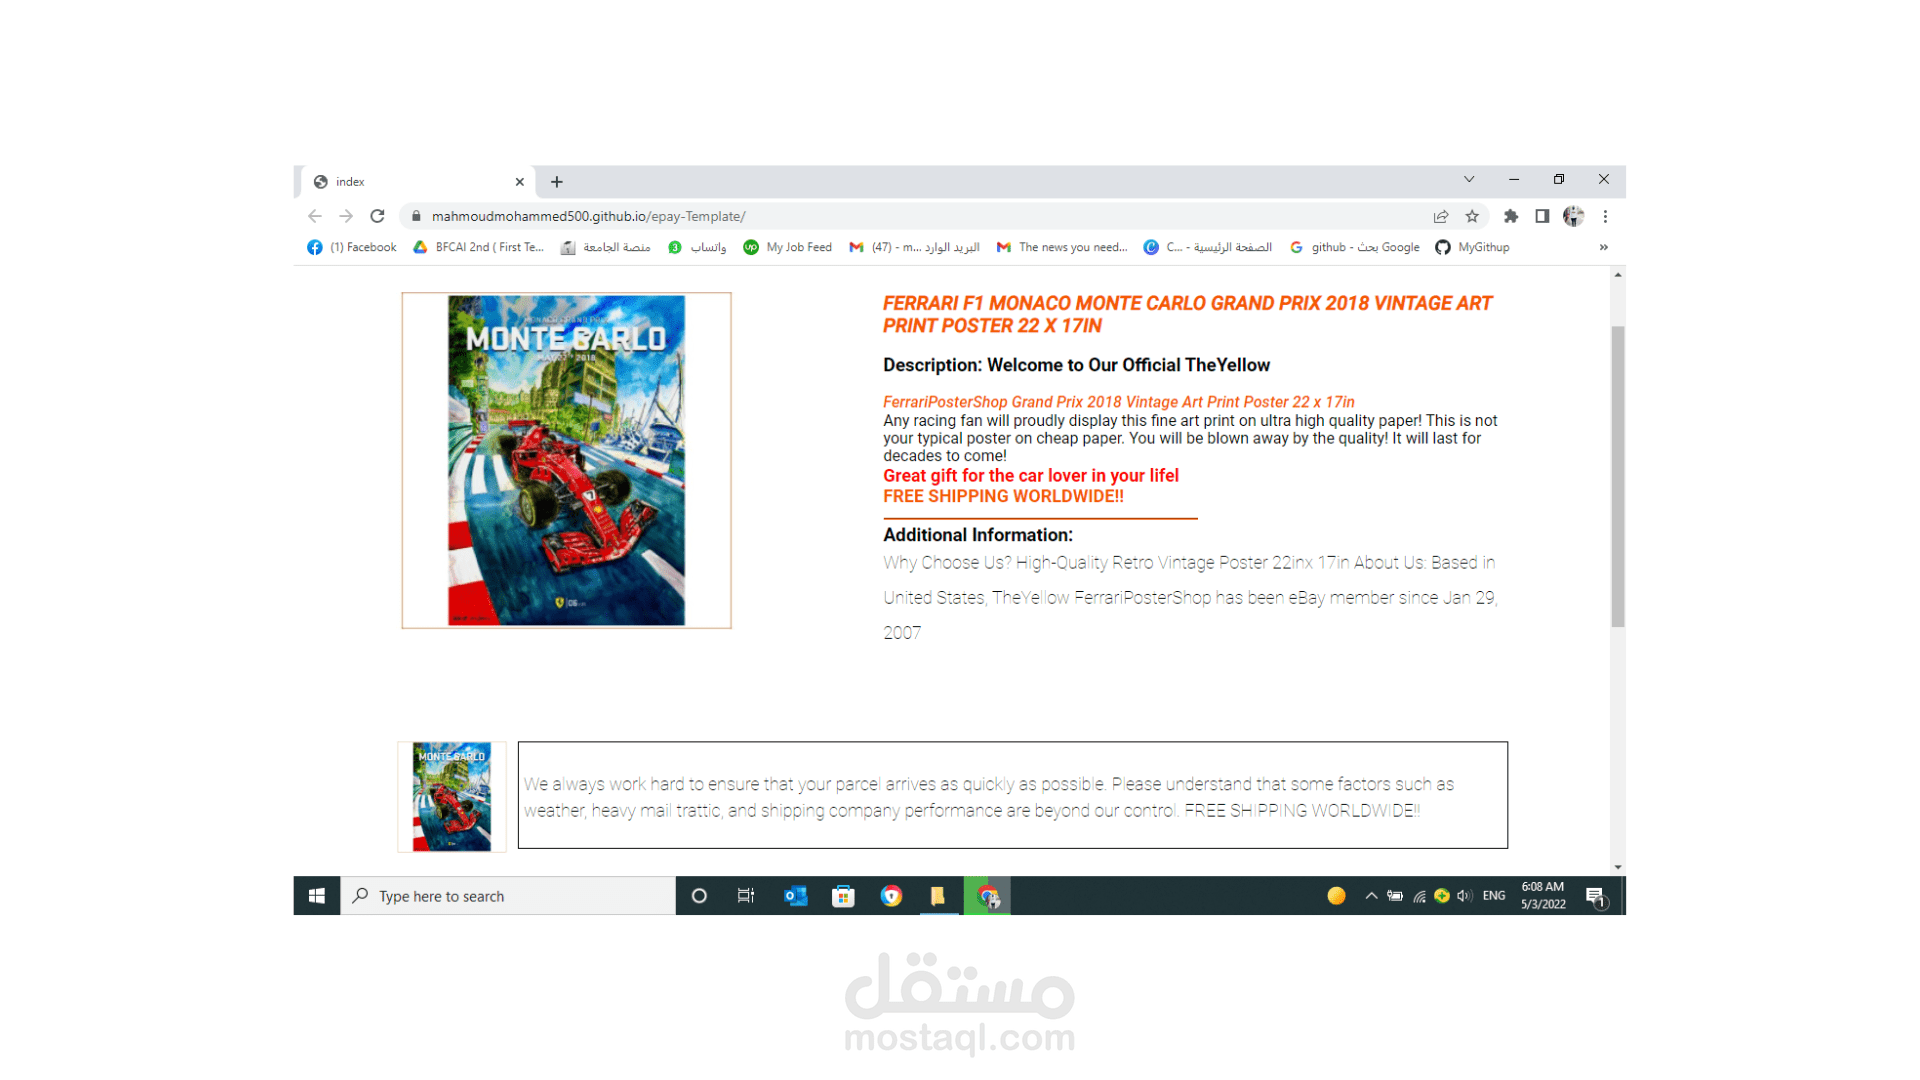This screenshot has width=1920, height=1080.
Task: Open Task View on the taskbar
Action: coord(746,896)
